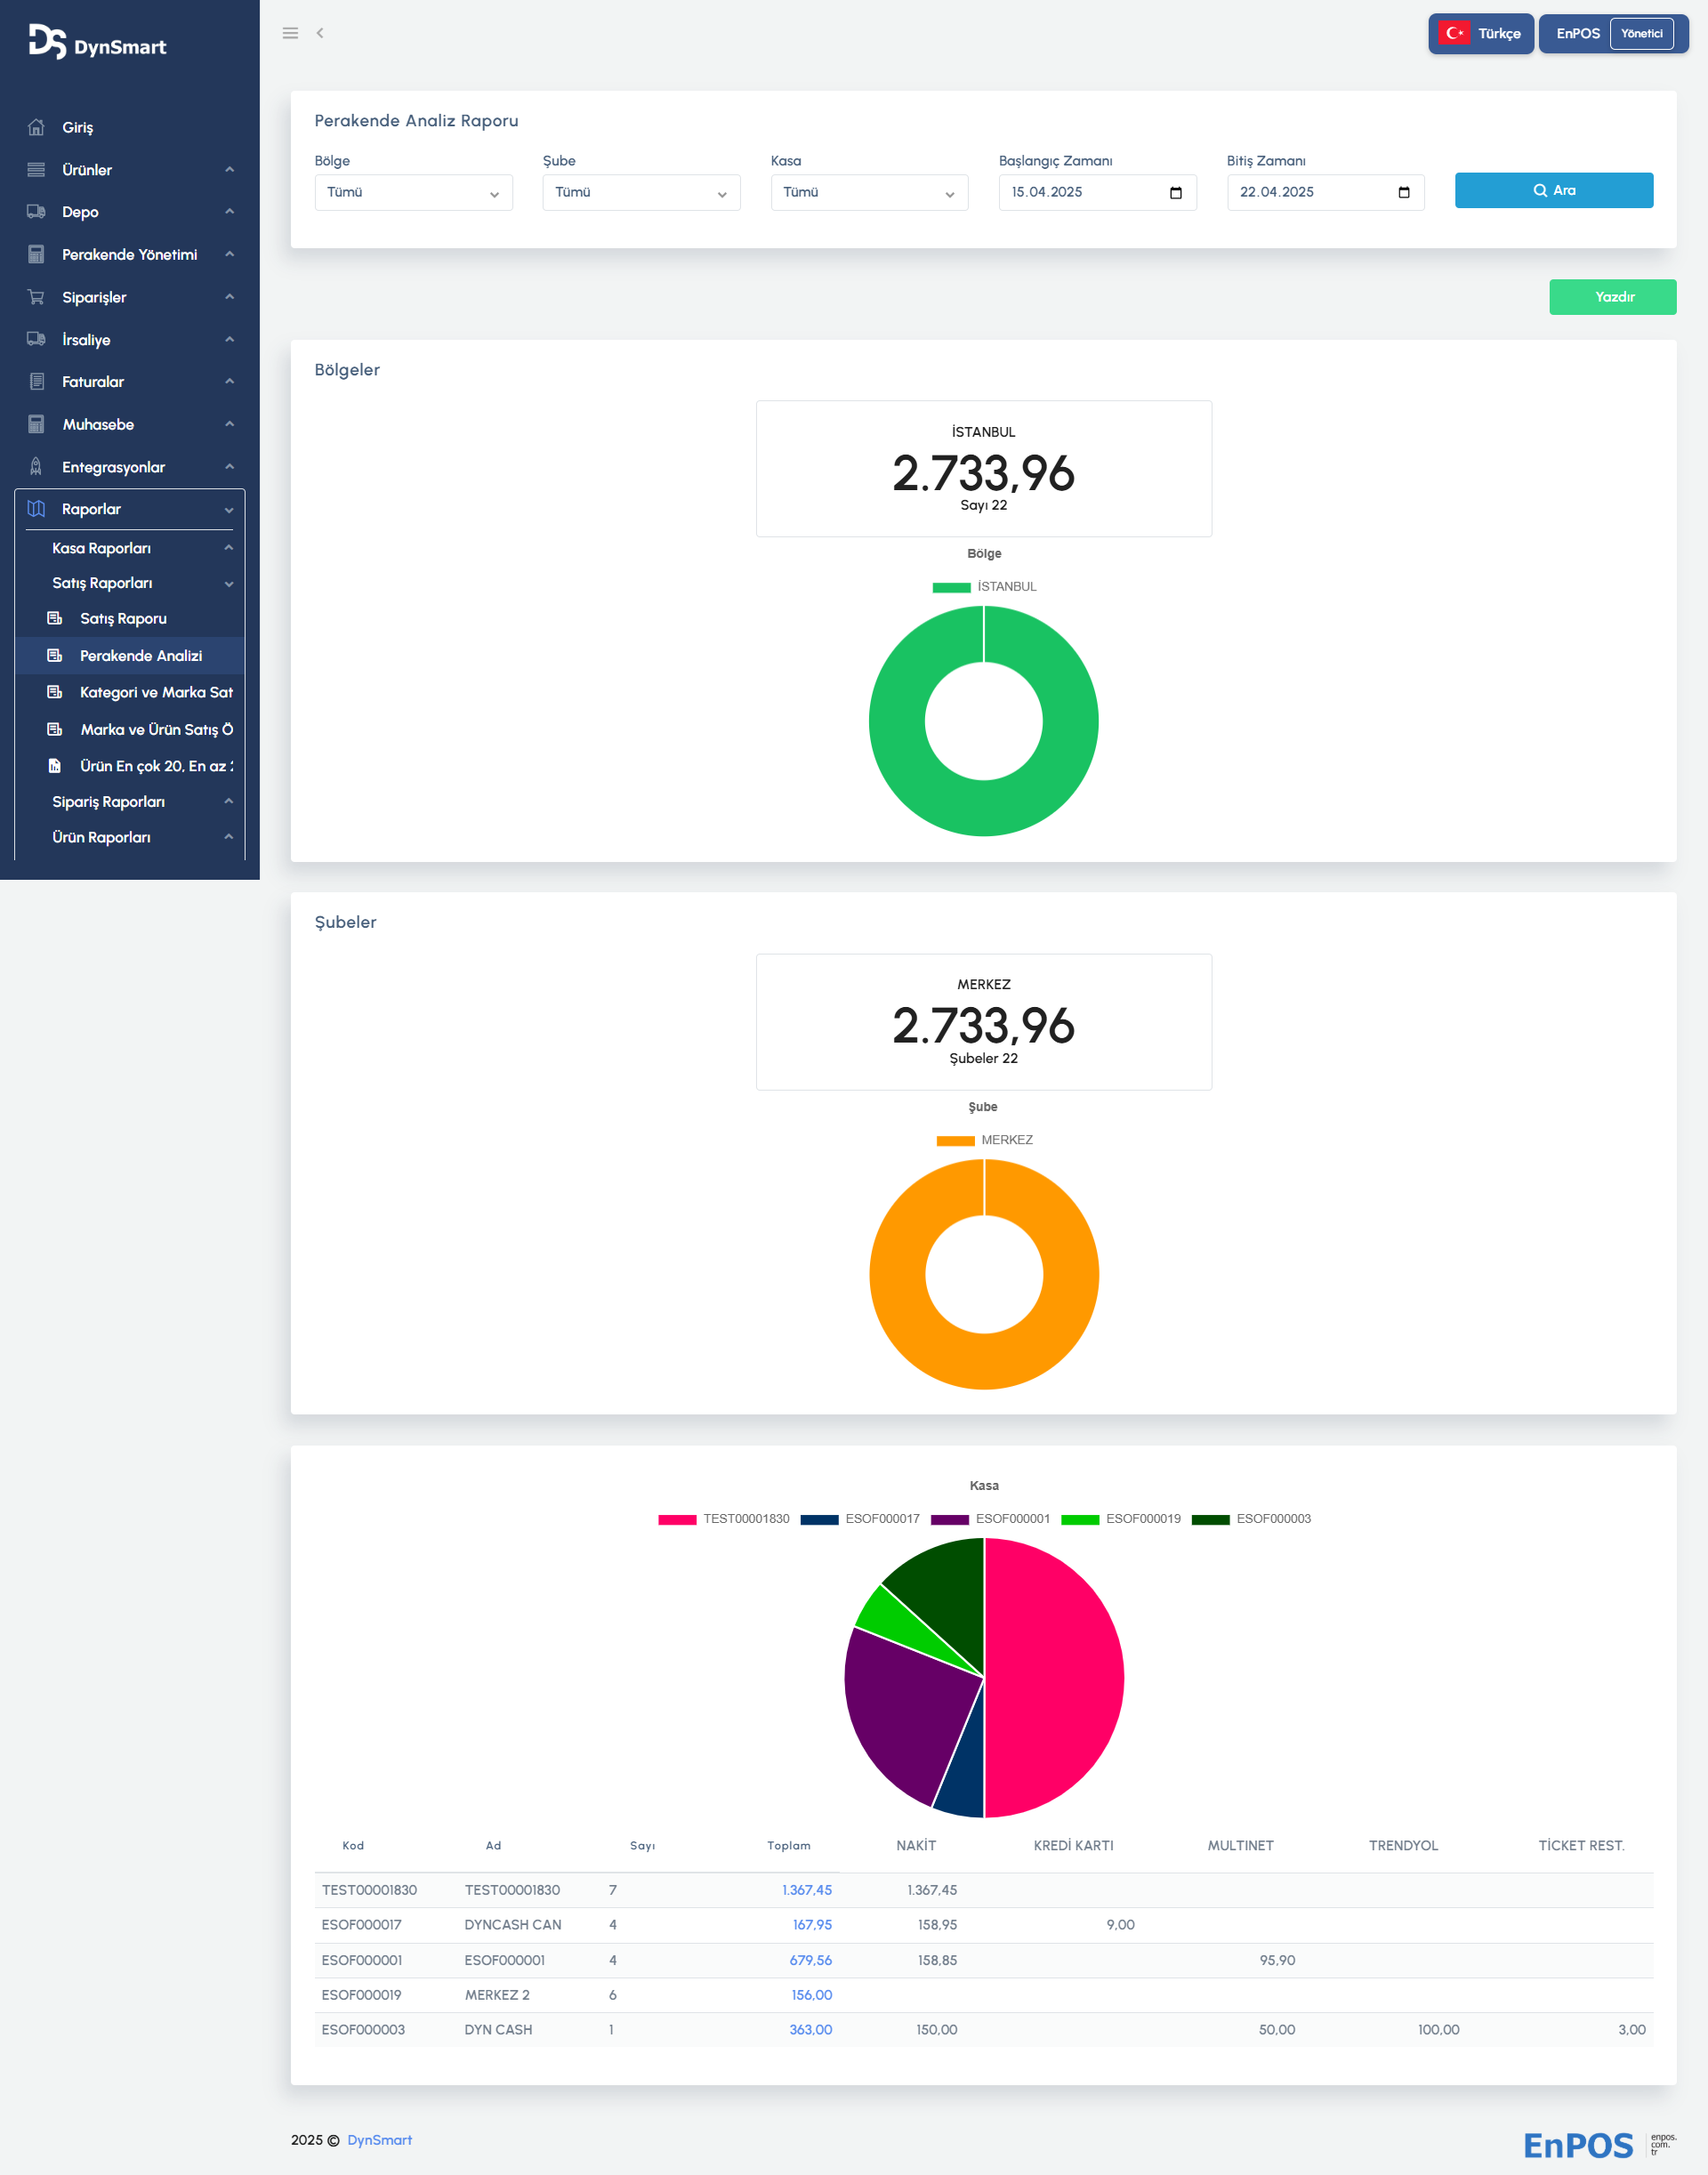1708x2175 pixels.
Task: Toggle the TEST00001830 legend in Kasa chart
Action: coord(724,1519)
